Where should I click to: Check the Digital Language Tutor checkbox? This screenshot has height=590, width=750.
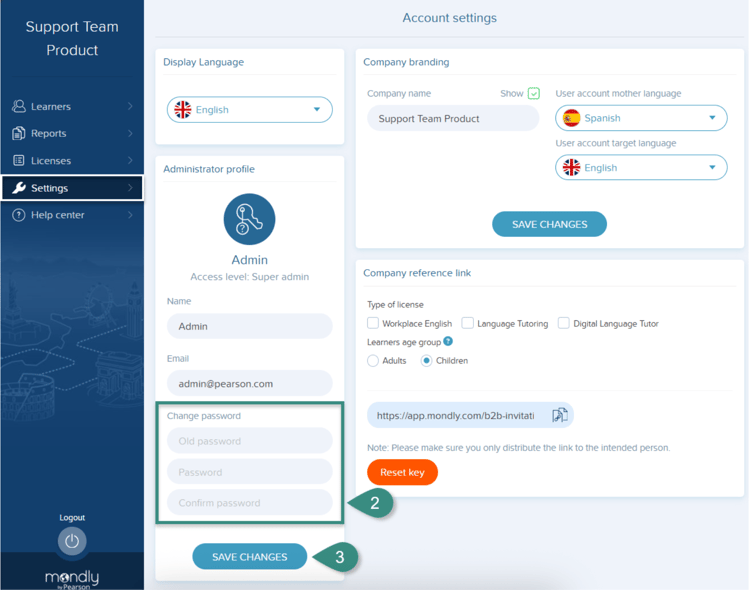click(564, 323)
